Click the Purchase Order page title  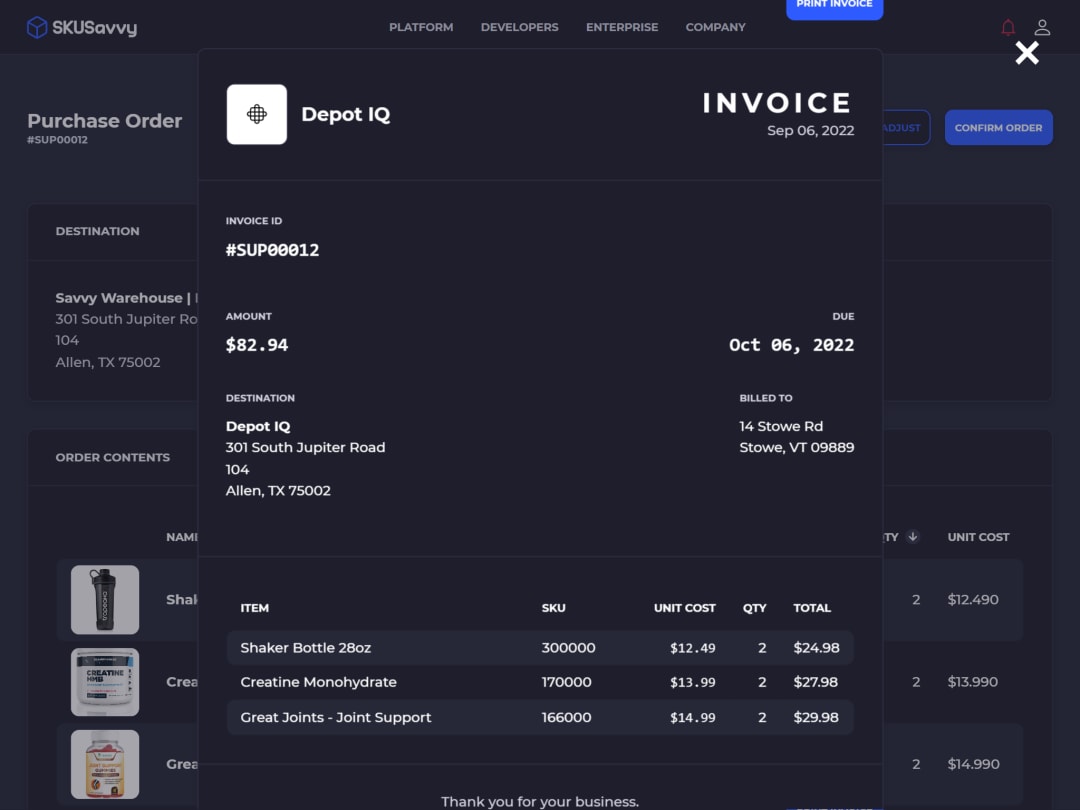[105, 121]
